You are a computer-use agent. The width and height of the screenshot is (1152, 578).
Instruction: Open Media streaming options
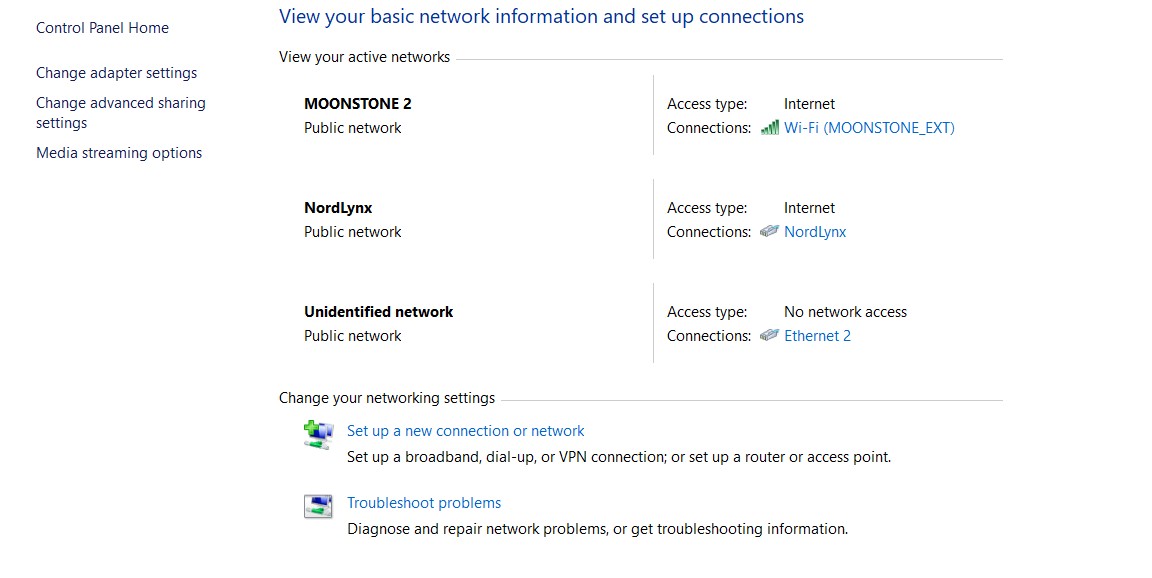(119, 153)
